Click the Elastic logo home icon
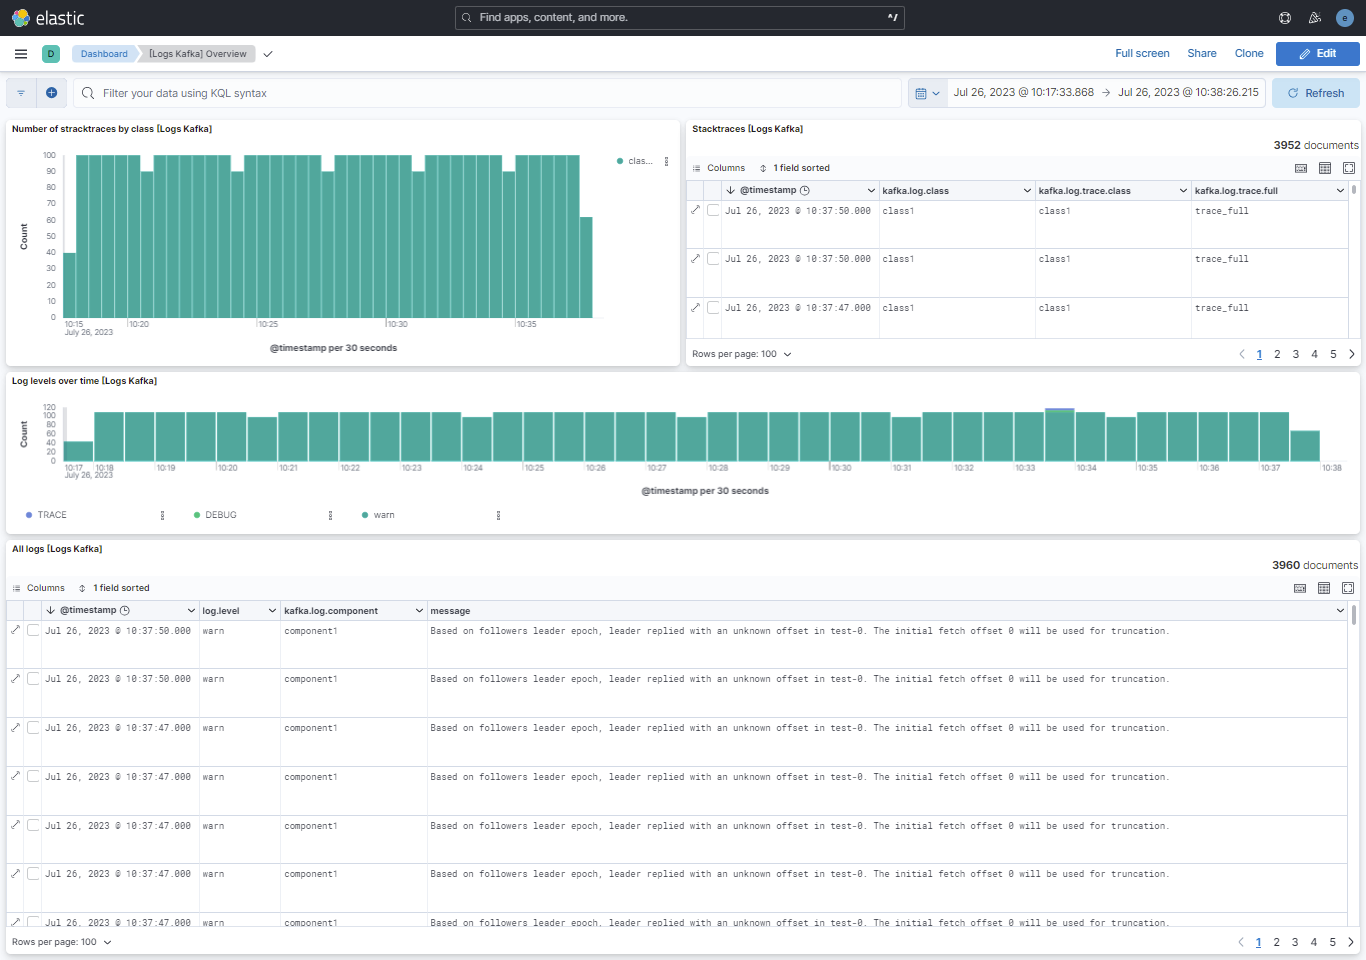Viewport: 1366px width, 960px height. click(21, 18)
